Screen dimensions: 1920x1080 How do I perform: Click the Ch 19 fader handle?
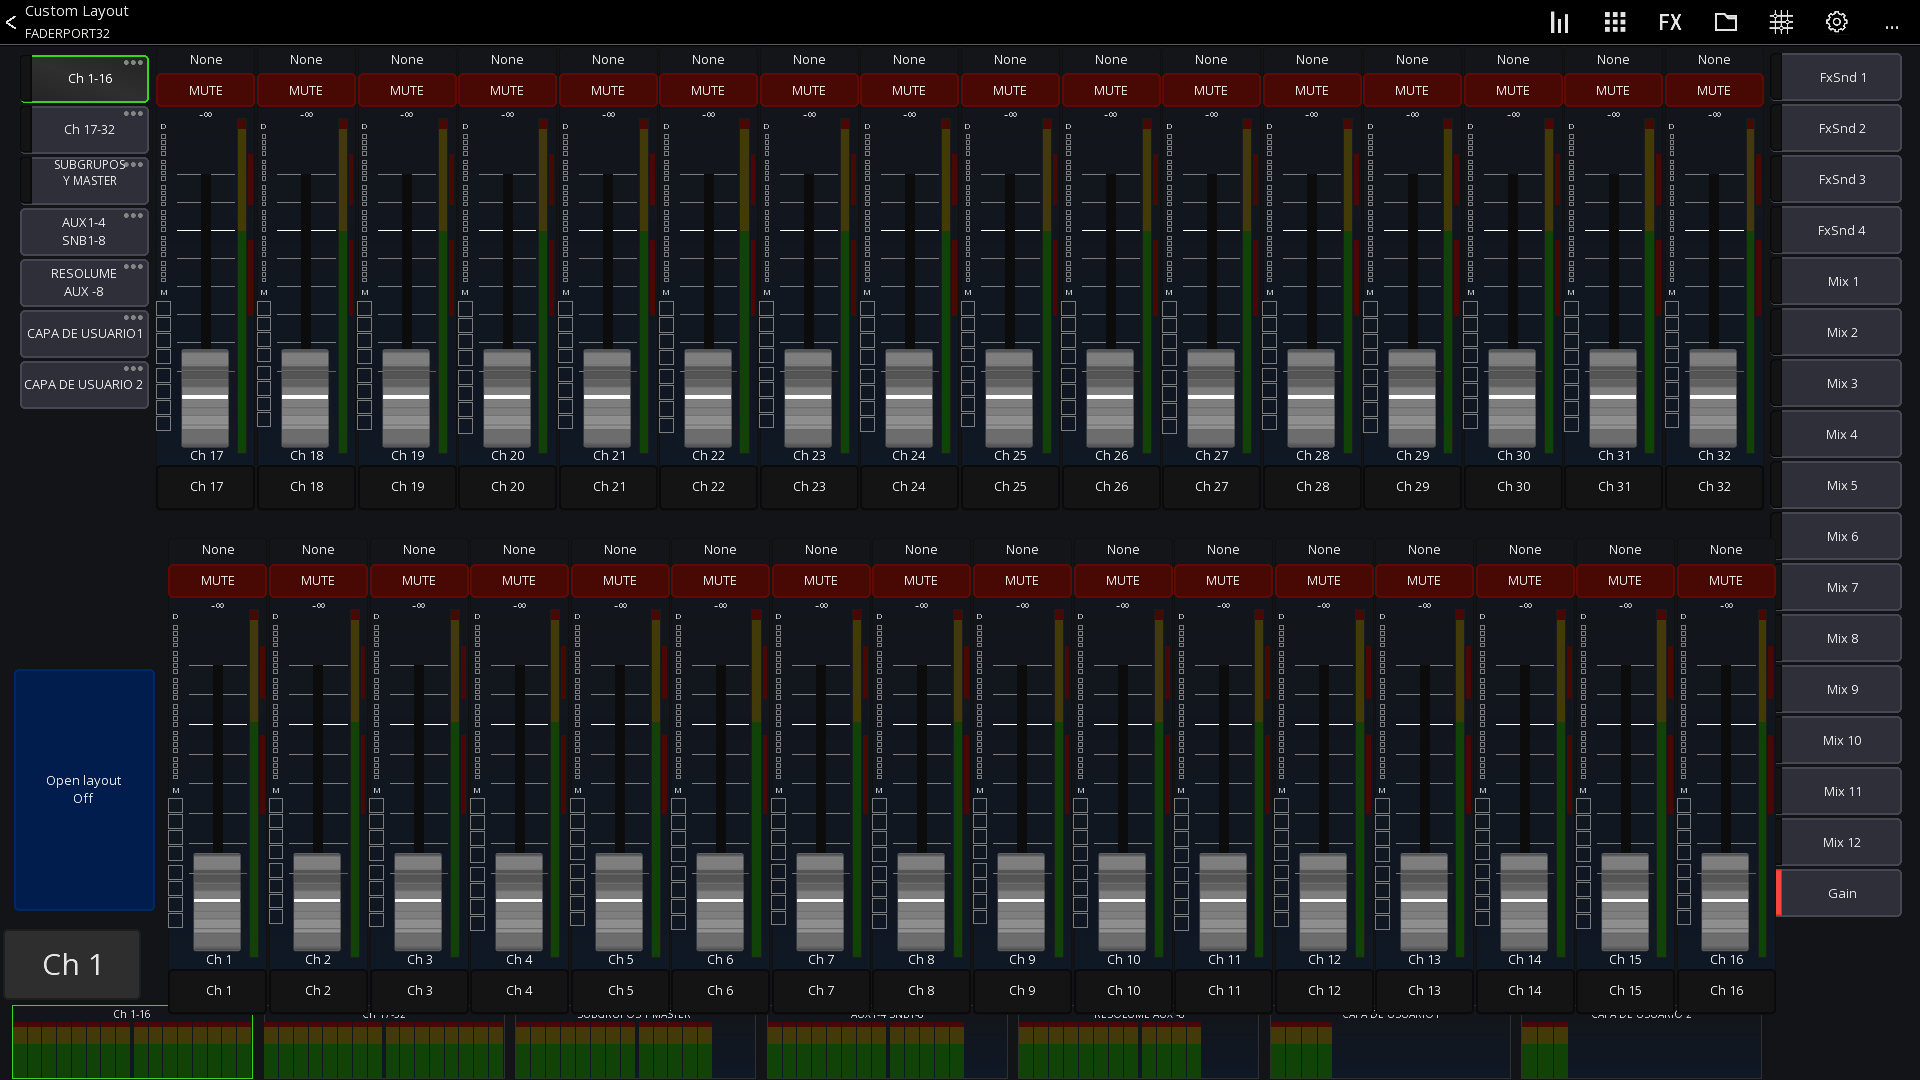coord(407,398)
